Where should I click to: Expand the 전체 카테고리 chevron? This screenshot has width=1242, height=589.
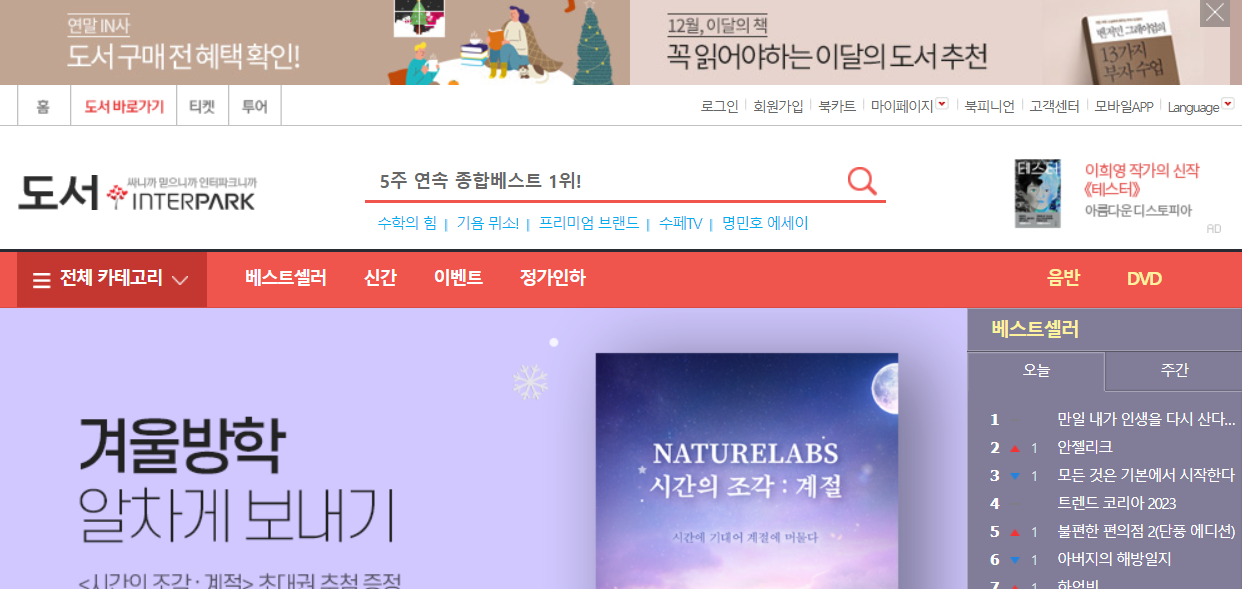(x=180, y=280)
